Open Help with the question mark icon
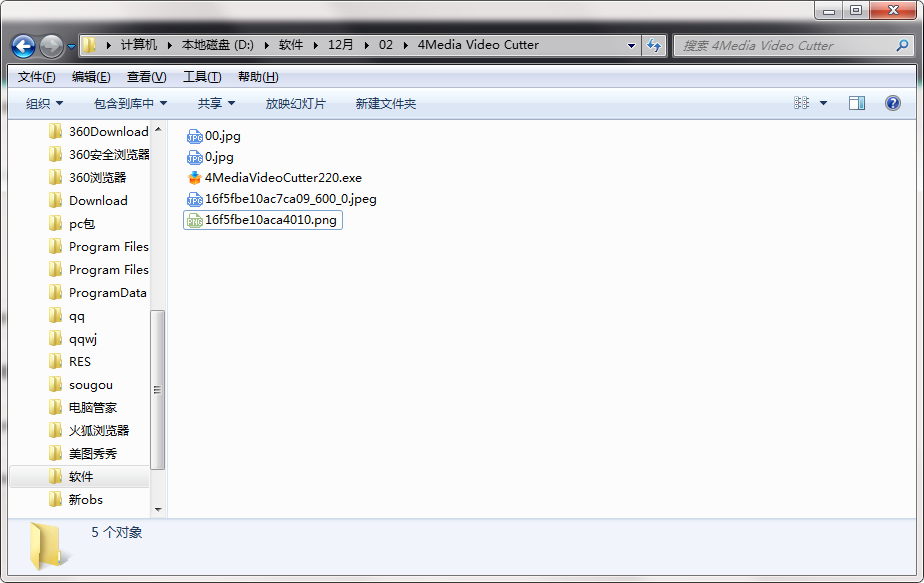This screenshot has height=583, width=924. click(x=893, y=103)
